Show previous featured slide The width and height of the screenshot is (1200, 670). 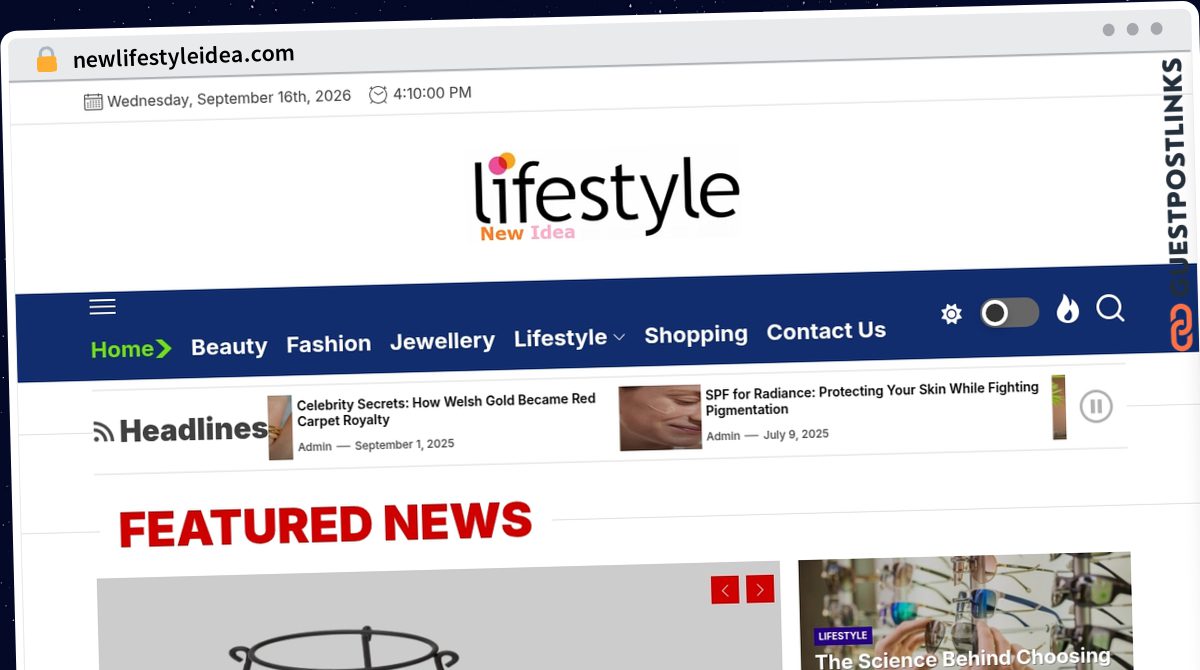(x=725, y=590)
